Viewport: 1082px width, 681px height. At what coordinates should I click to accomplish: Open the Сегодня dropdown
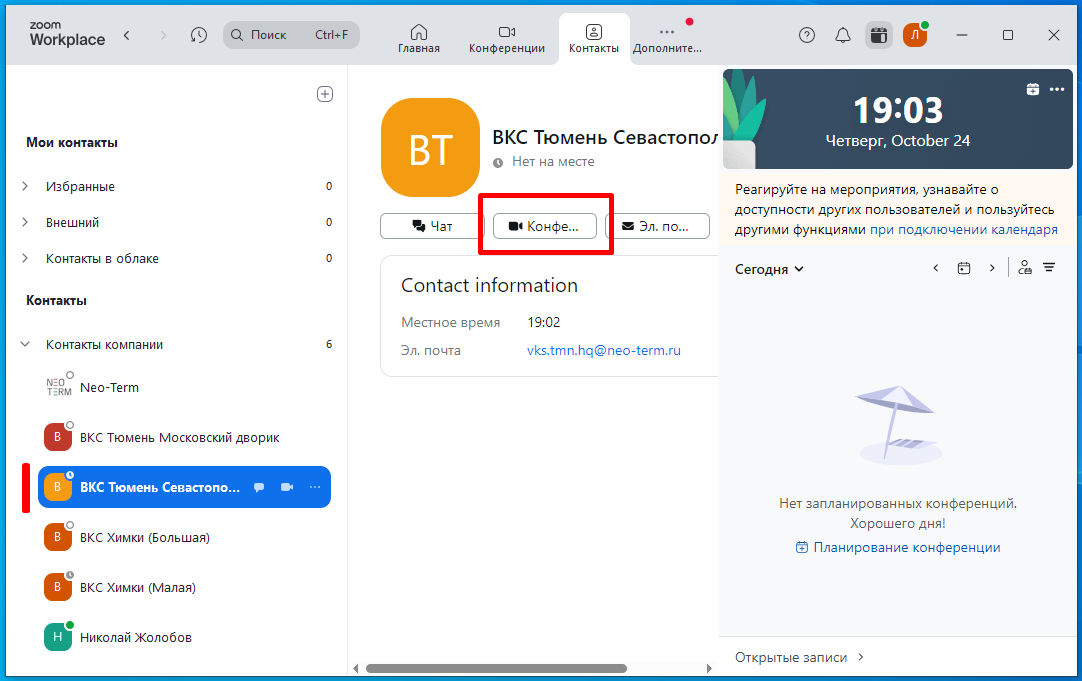pyautogui.click(x=769, y=269)
